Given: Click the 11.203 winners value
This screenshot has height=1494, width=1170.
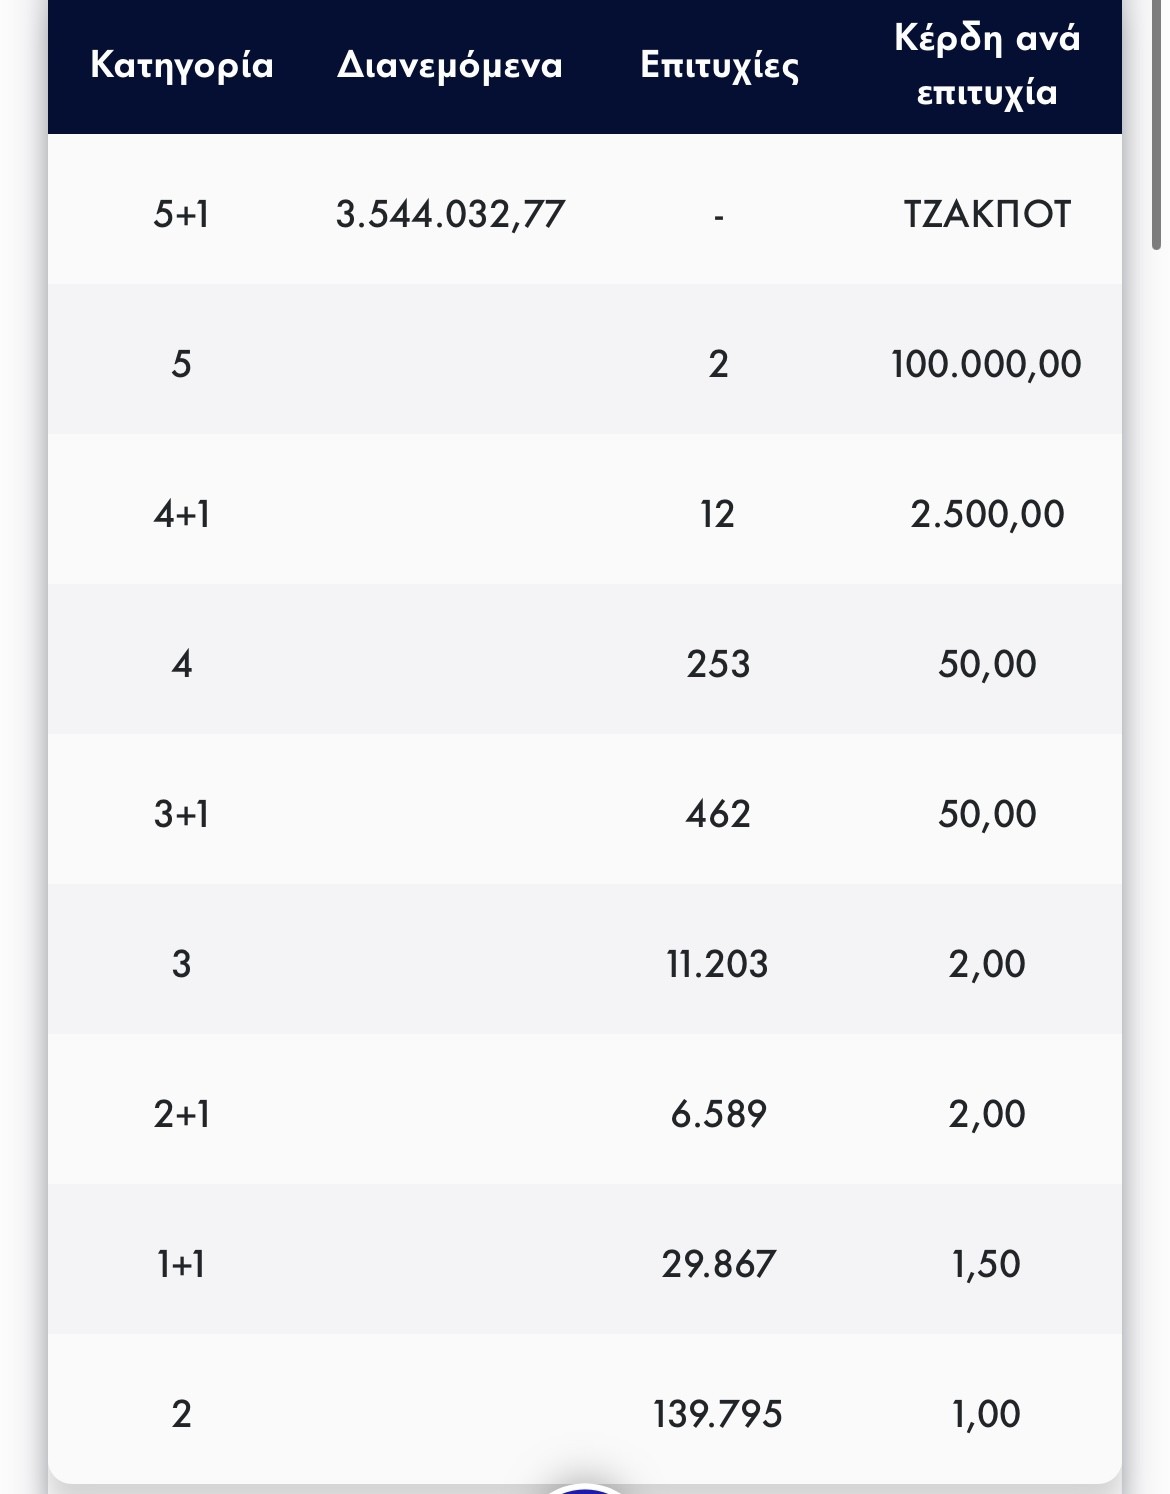Looking at the screenshot, I should (x=718, y=964).
